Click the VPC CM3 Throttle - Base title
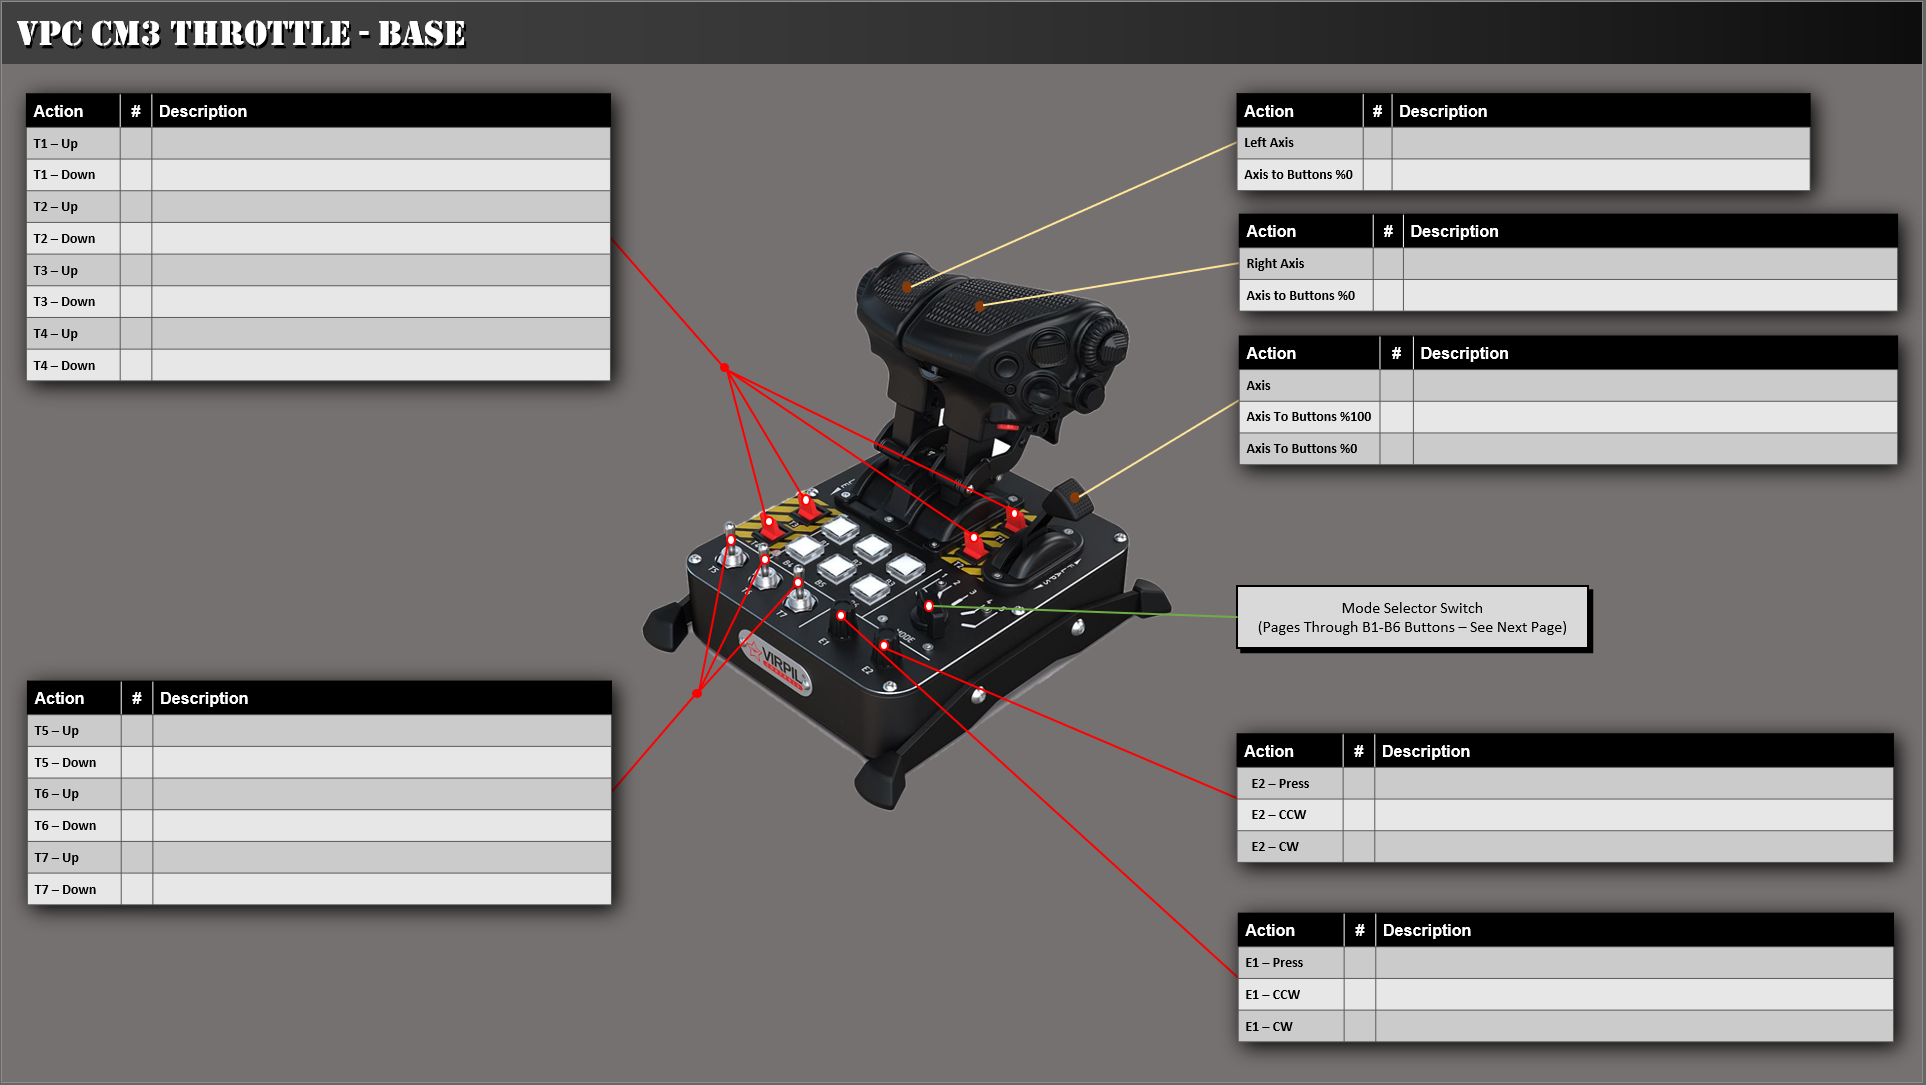Viewport: 1926px width, 1085px height. click(x=241, y=33)
